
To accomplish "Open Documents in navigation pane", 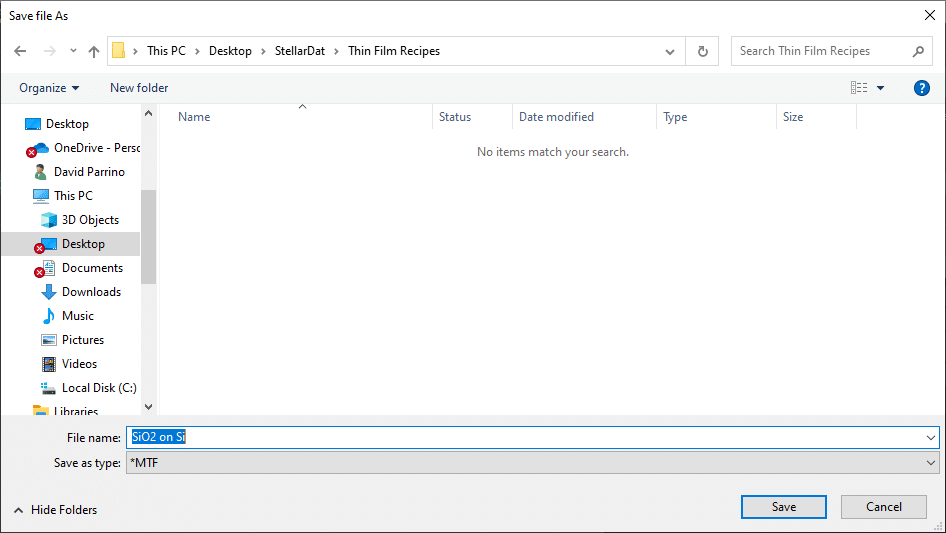I will click(x=92, y=268).
